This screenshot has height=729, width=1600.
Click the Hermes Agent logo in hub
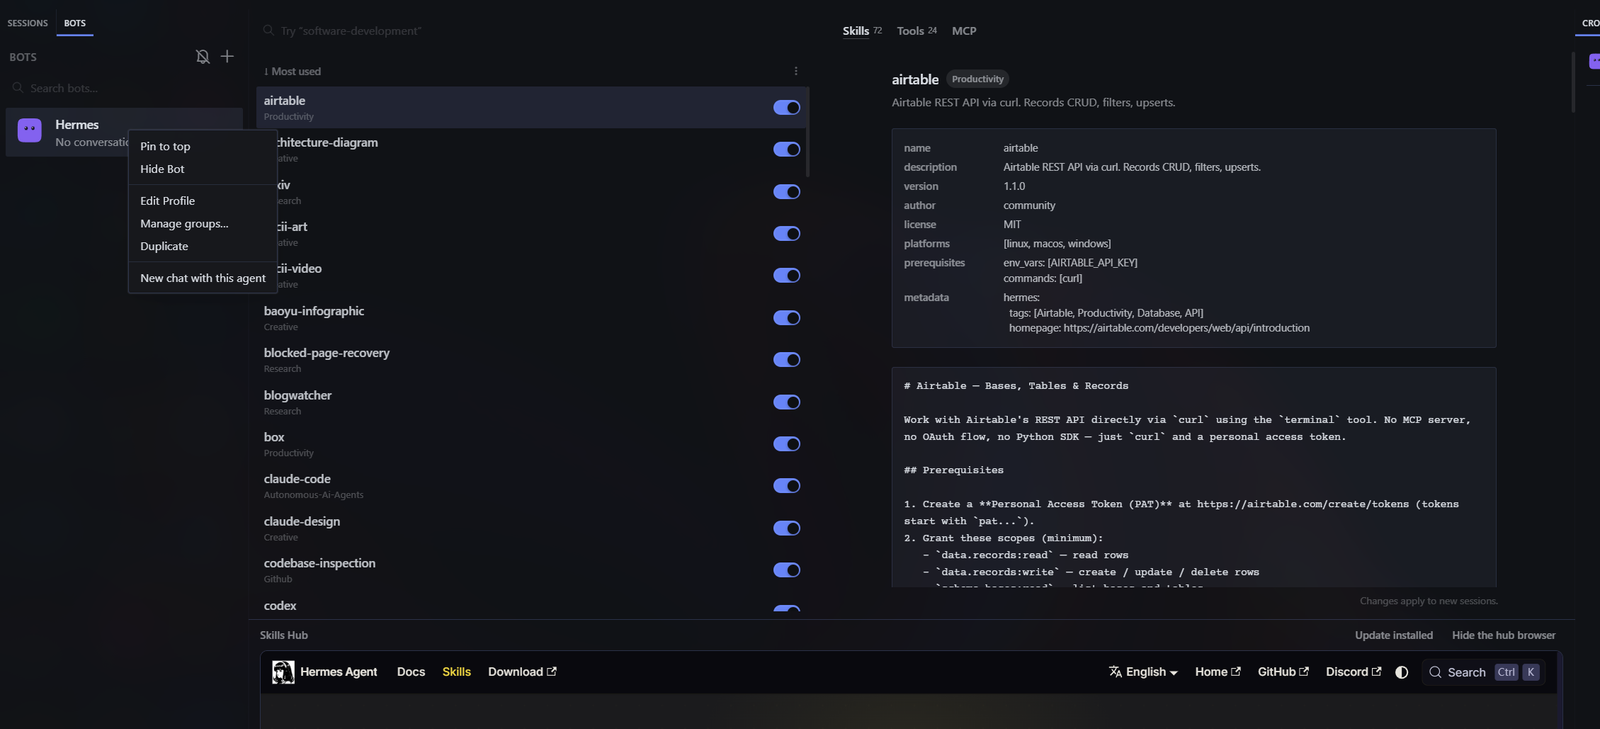point(283,672)
